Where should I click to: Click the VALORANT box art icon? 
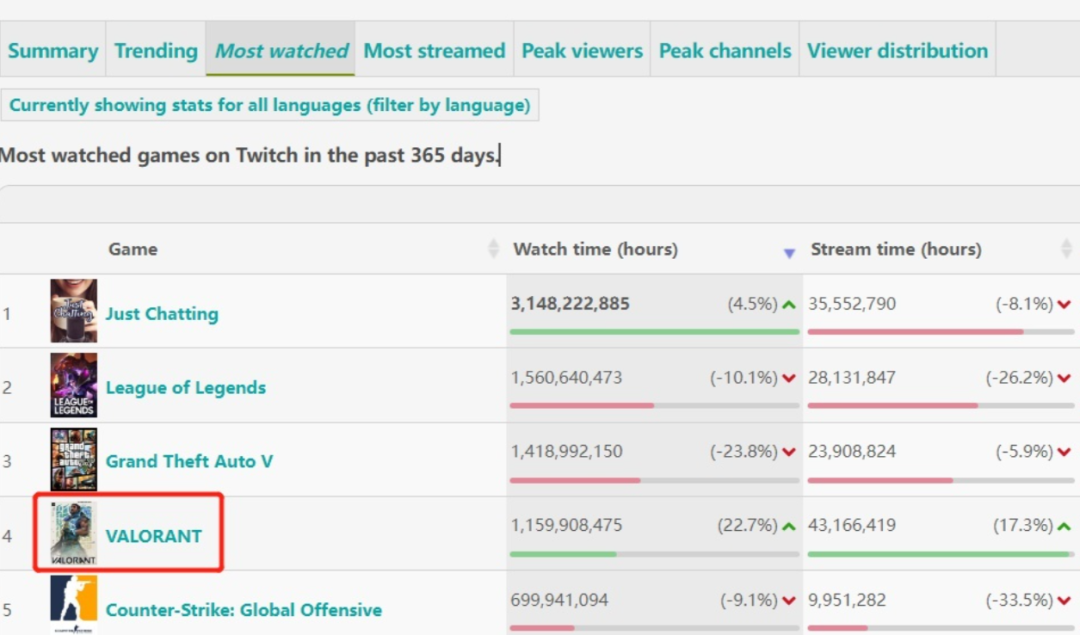tap(74, 533)
